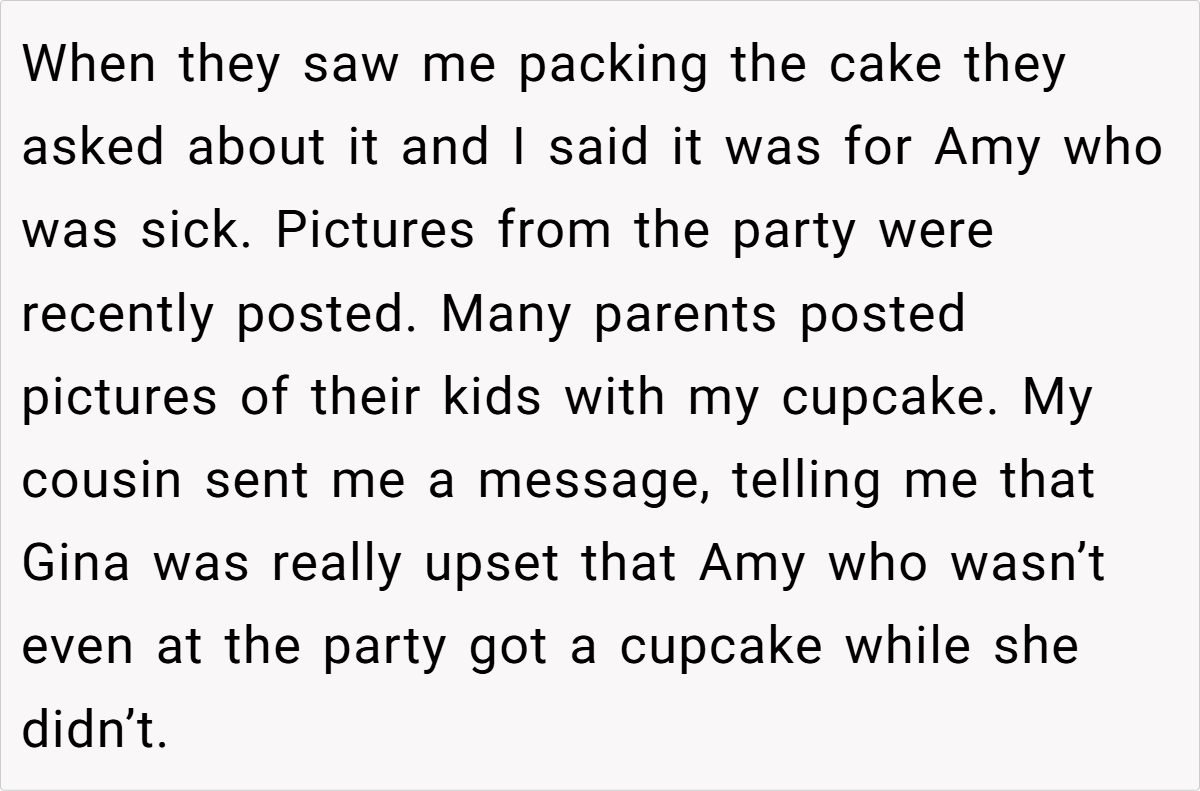This screenshot has width=1200, height=791.
Task: Click the capitalized word "Pictures"
Action: (376, 232)
